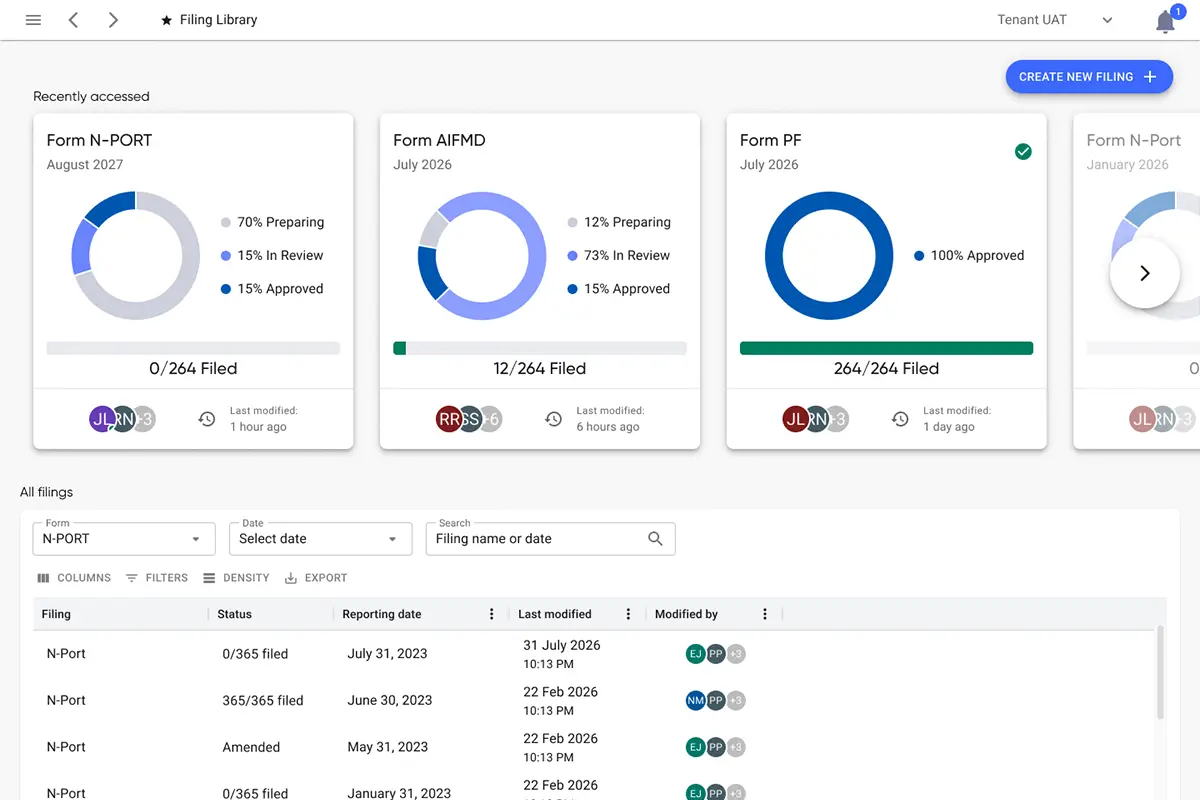Image resolution: width=1200 pixels, height=800 pixels.
Task: Click history icon on Form AIFMD card
Action: tap(553, 419)
